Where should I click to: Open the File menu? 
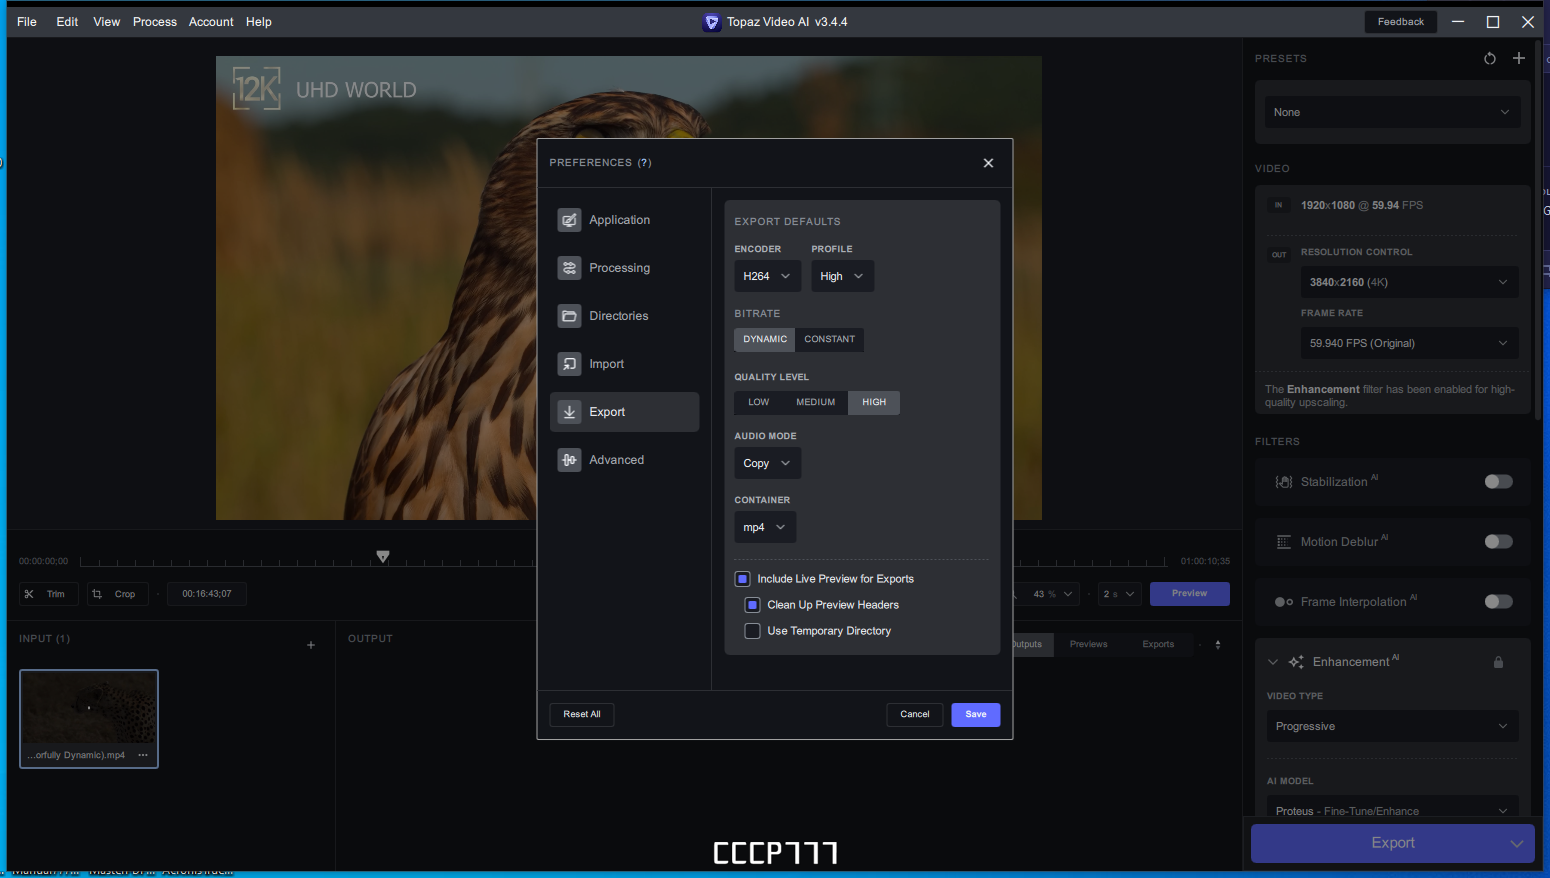(x=27, y=22)
